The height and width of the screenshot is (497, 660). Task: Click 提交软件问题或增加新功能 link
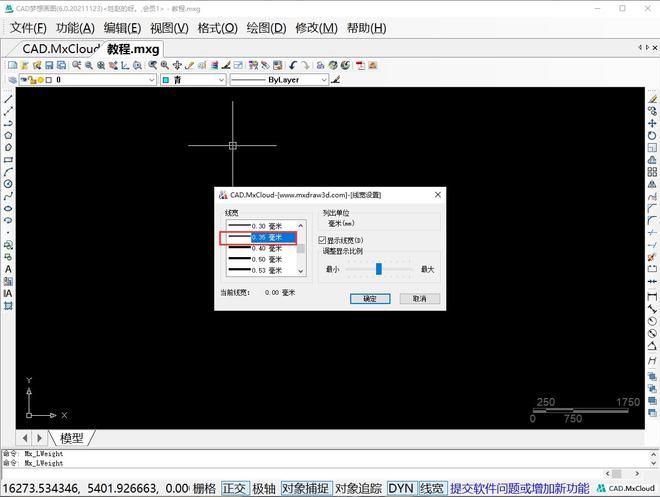coord(519,489)
